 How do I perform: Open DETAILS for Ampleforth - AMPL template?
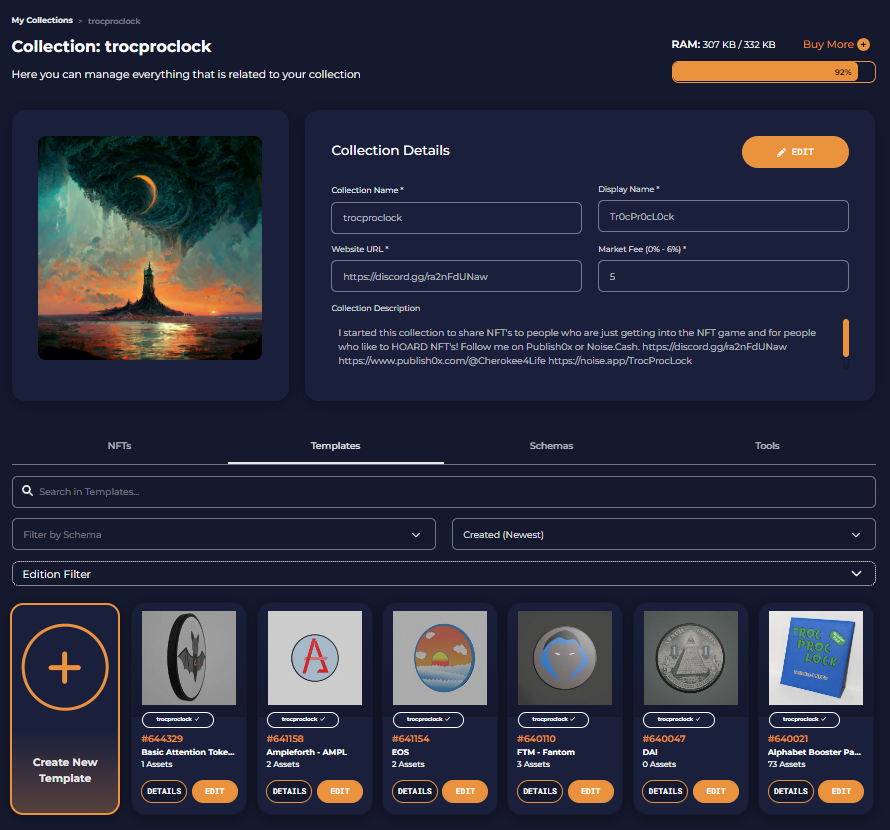[x=289, y=791]
